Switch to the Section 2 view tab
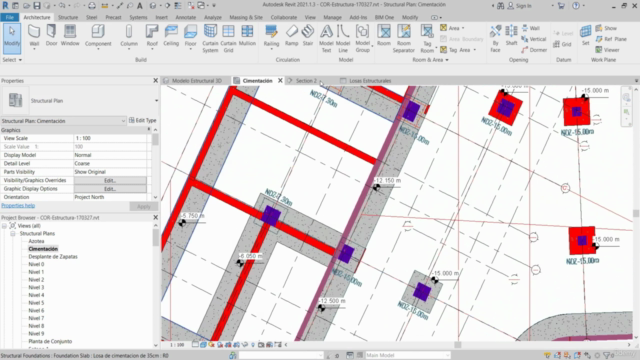 tap(306, 81)
